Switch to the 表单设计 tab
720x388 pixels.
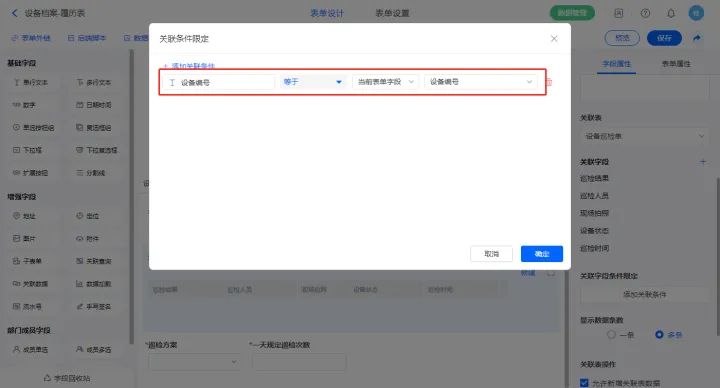pos(326,13)
